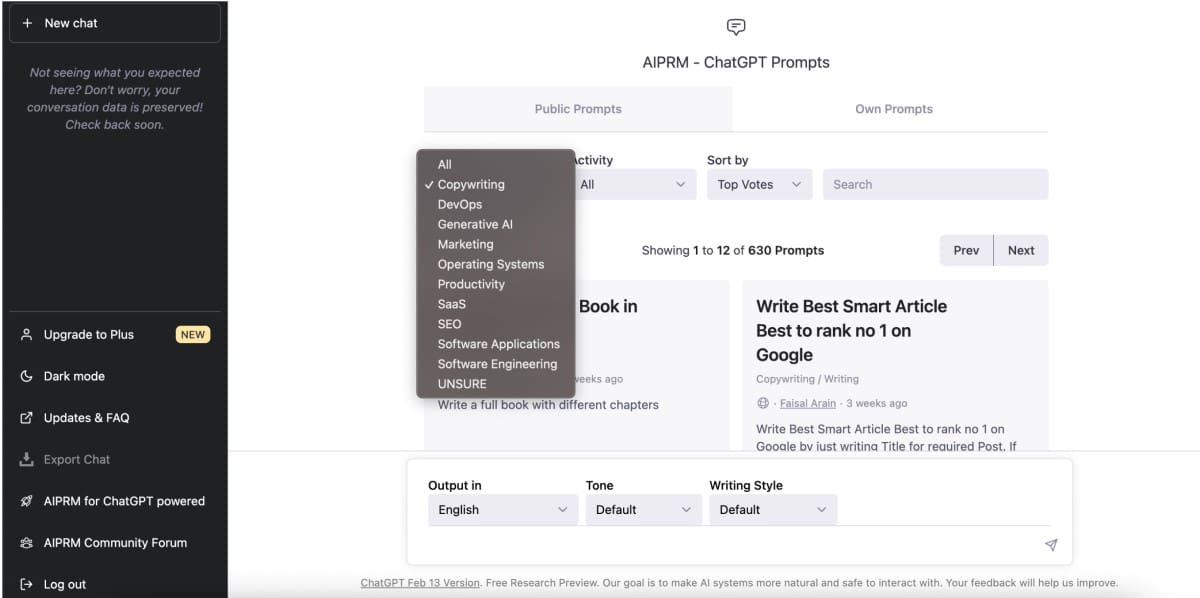Click the chat bubble icon above the AIPRM title
This screenshot has width=1200, height=598.
tap(736, 27)
